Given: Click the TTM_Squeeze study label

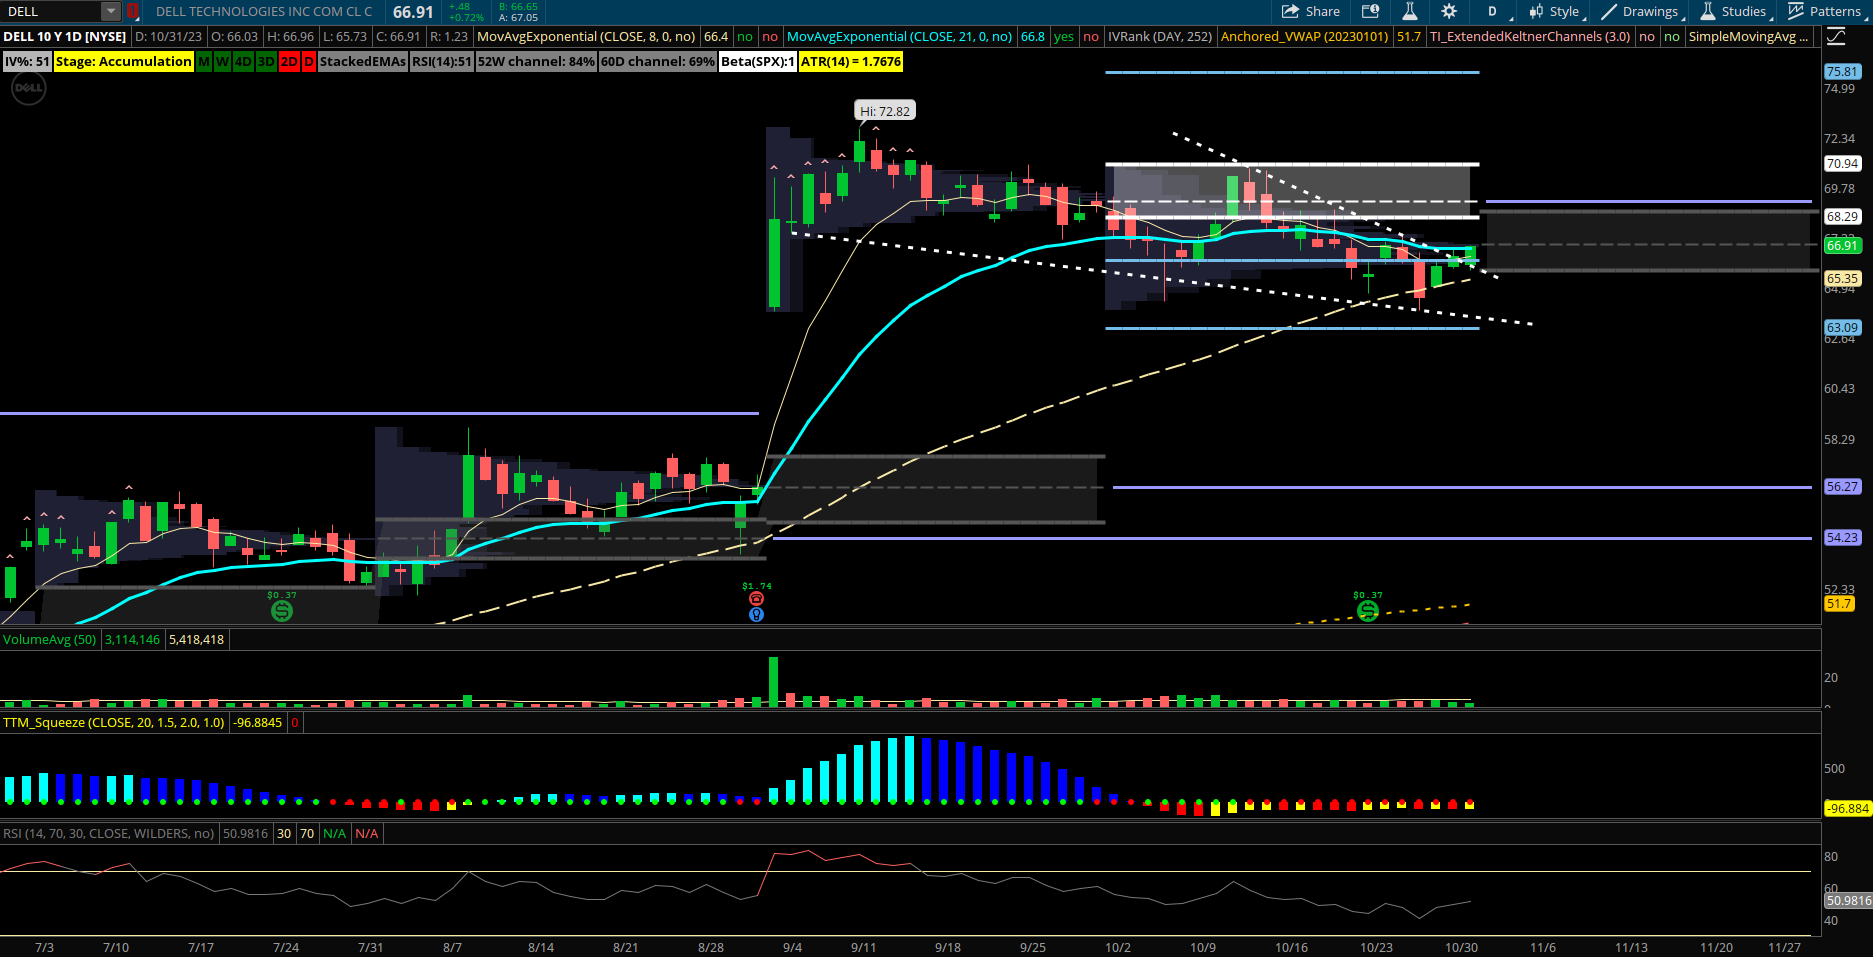Looking at the screenshot, I should click(x=114, y=723).
